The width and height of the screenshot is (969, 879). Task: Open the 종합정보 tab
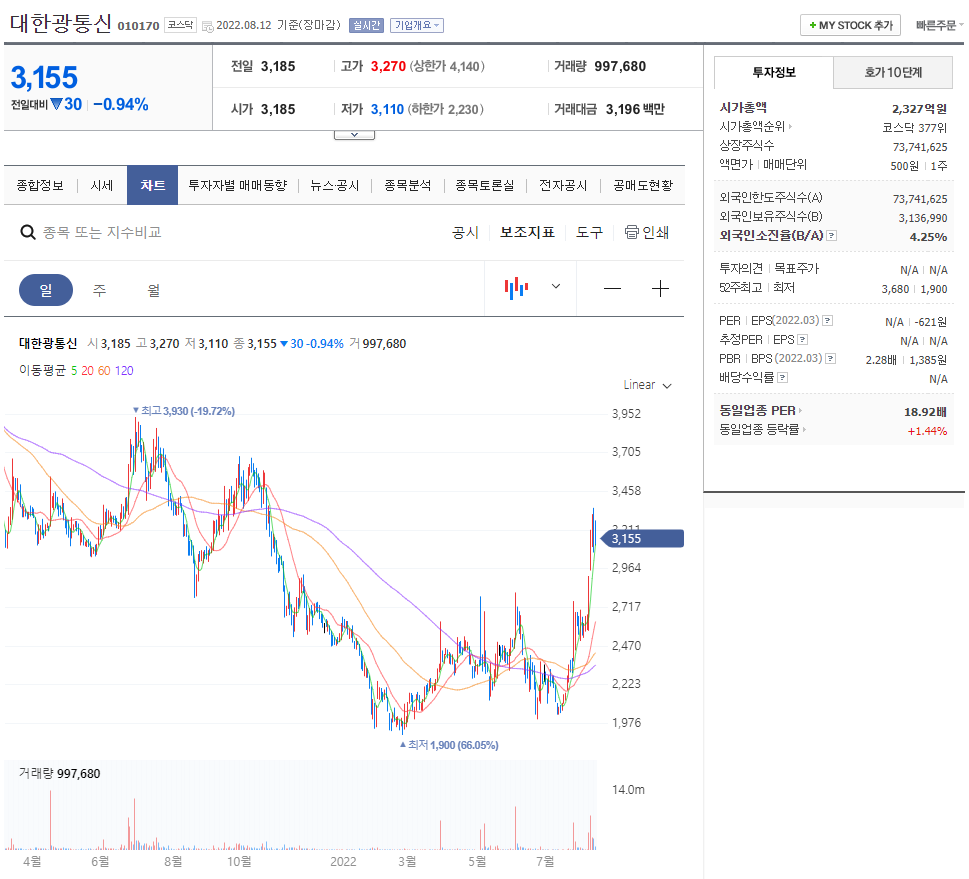click(40, 185)
